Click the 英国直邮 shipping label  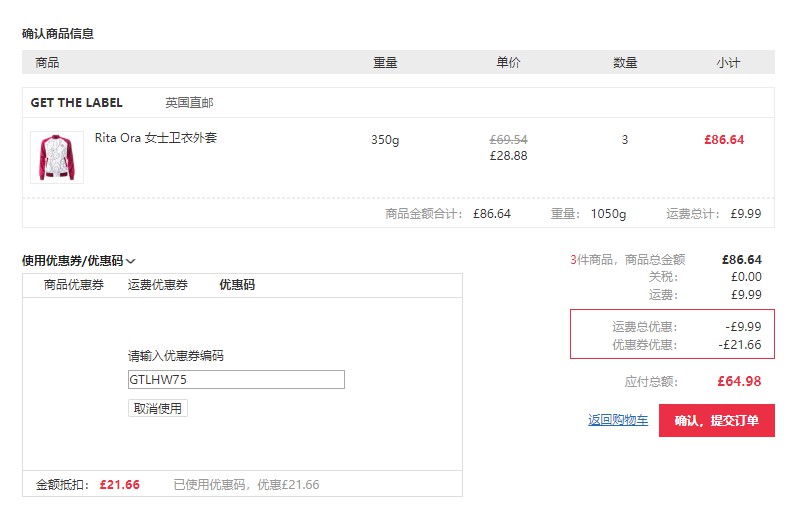click(x=189, y=103)
